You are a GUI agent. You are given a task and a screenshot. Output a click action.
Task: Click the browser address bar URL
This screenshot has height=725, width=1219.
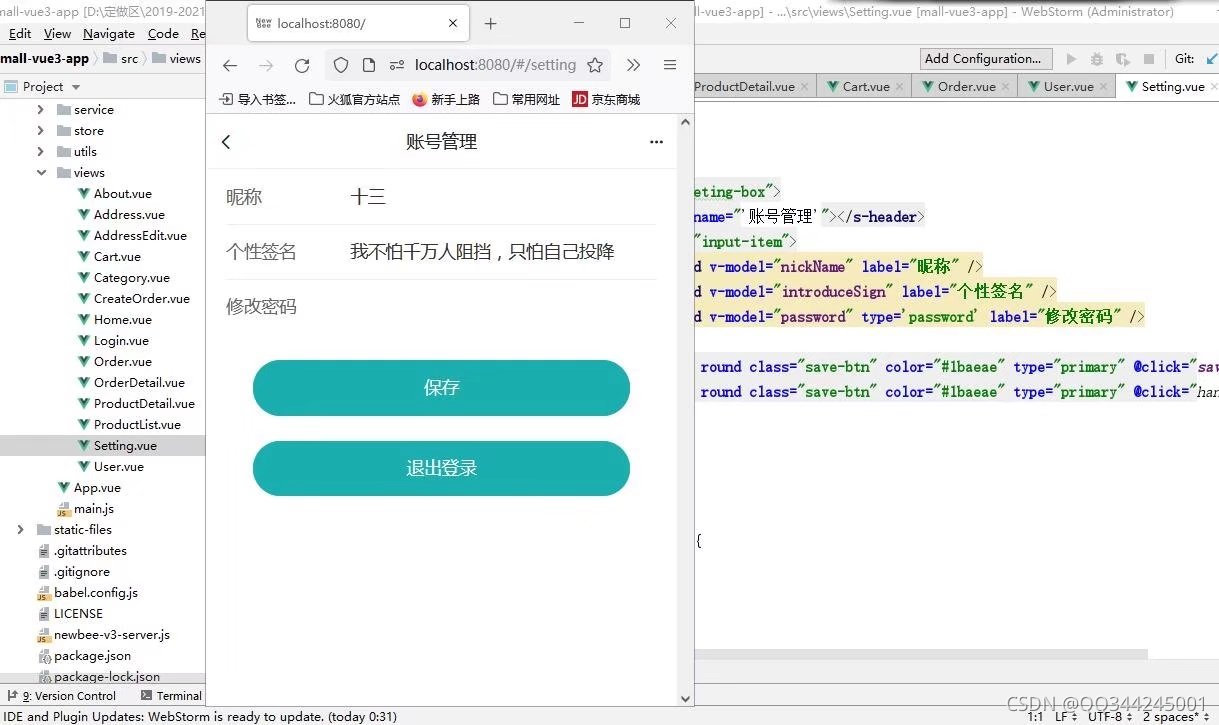pyautogui.click(x=495, y=65)
